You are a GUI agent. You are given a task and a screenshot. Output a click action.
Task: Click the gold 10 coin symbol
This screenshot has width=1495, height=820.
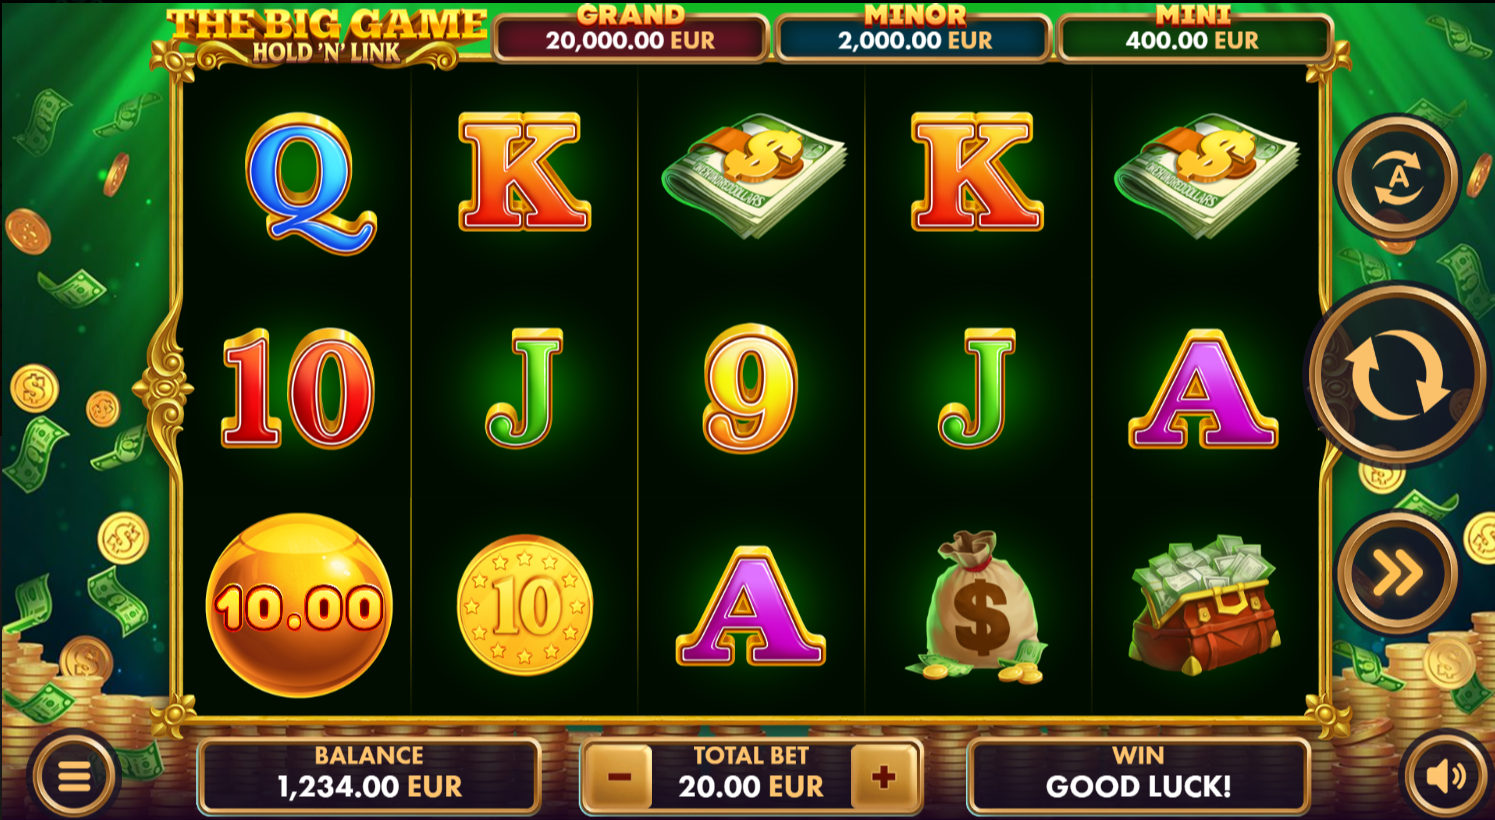[x=525, y=605]
